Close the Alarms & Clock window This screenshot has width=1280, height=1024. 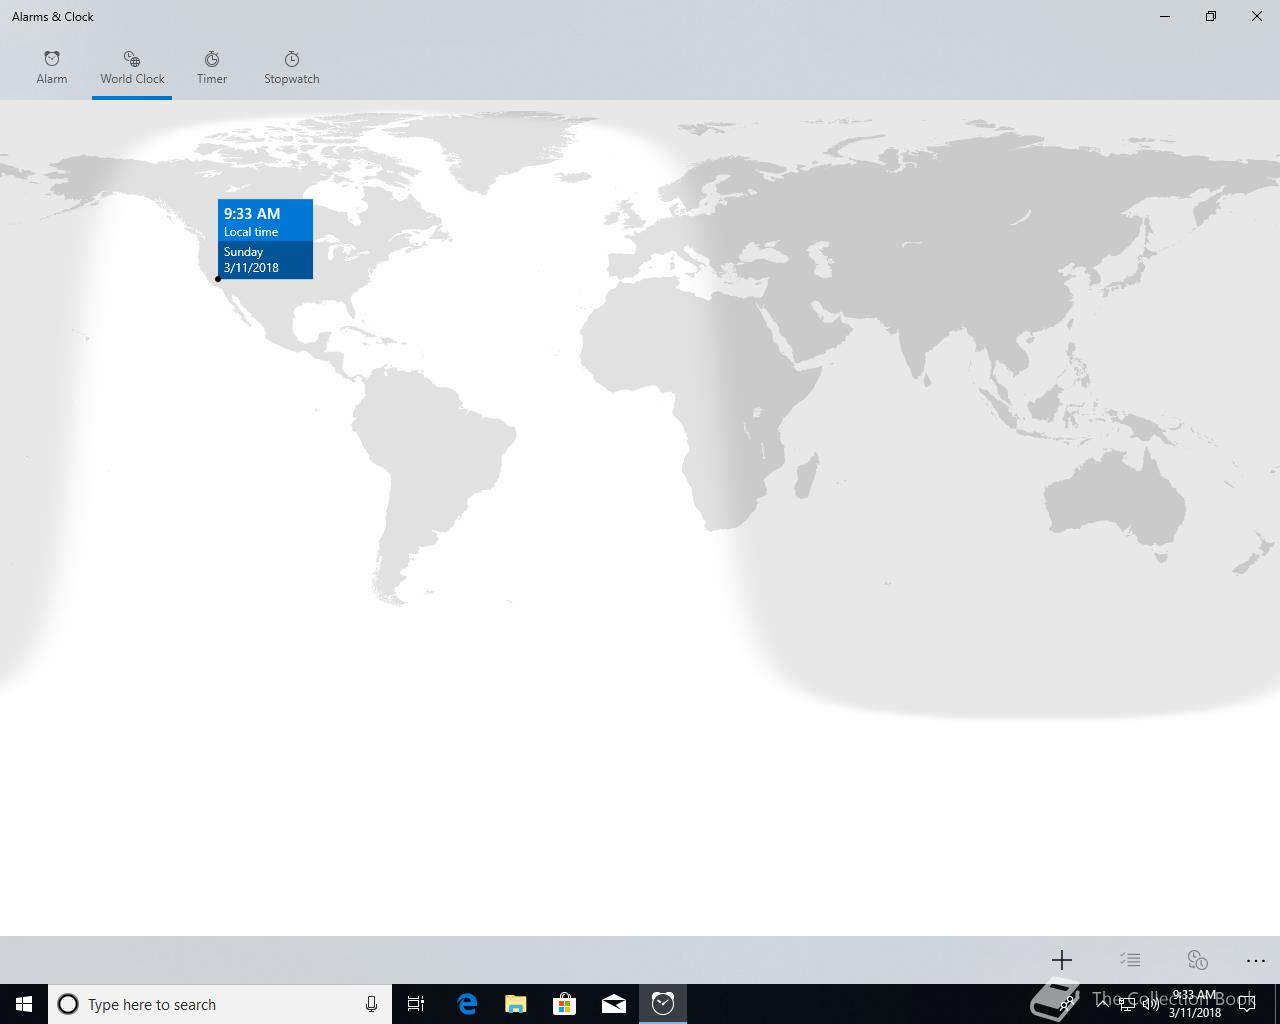[1257, 16]
